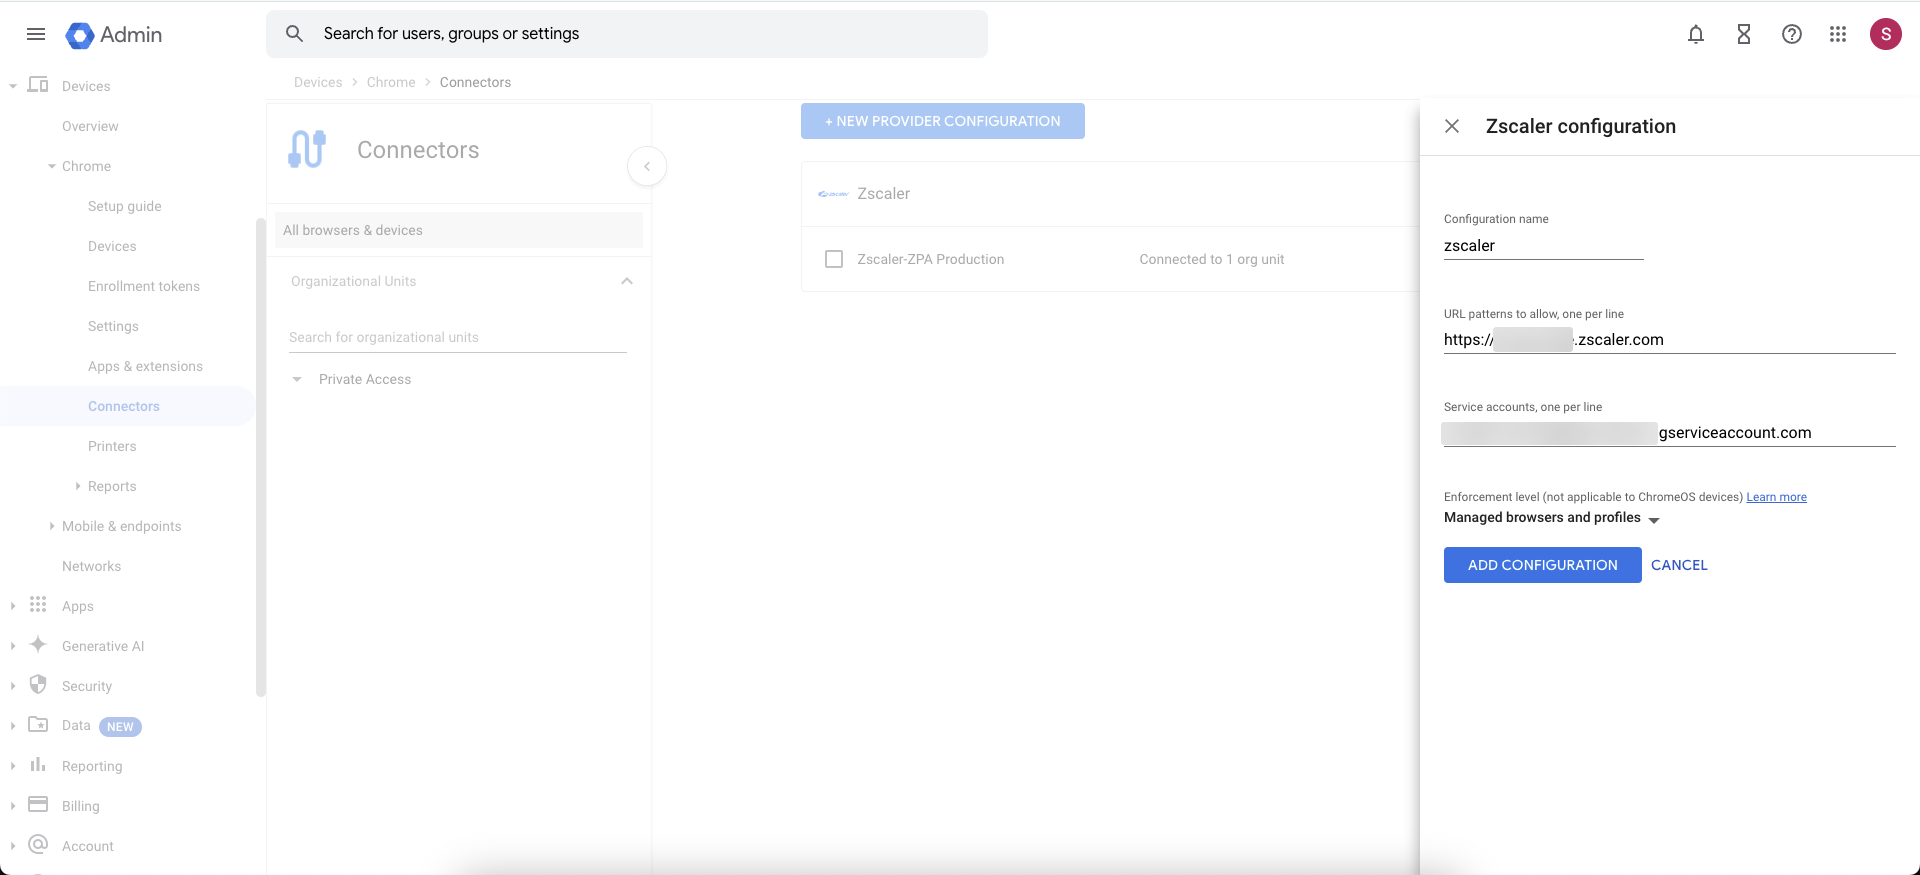The image size is (1920, 875).
Task: Go to Devices breadcrumb
Action: [x=318, y=82]
